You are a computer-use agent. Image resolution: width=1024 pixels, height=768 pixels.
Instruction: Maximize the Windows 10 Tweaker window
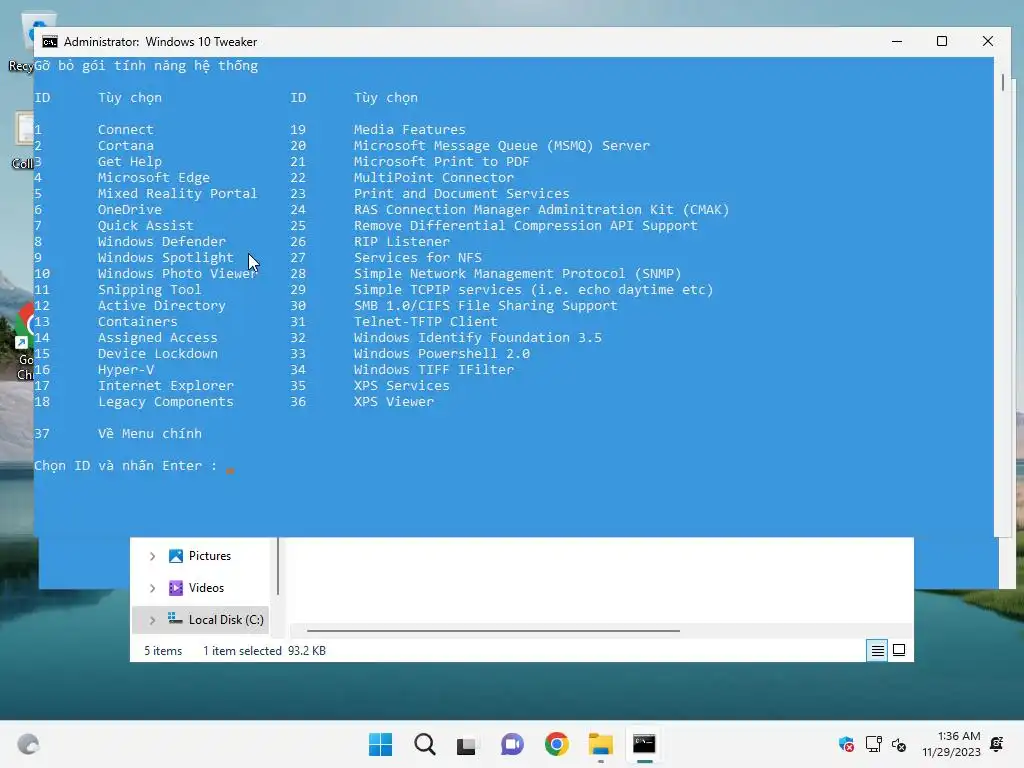click(x=942, y=41)
